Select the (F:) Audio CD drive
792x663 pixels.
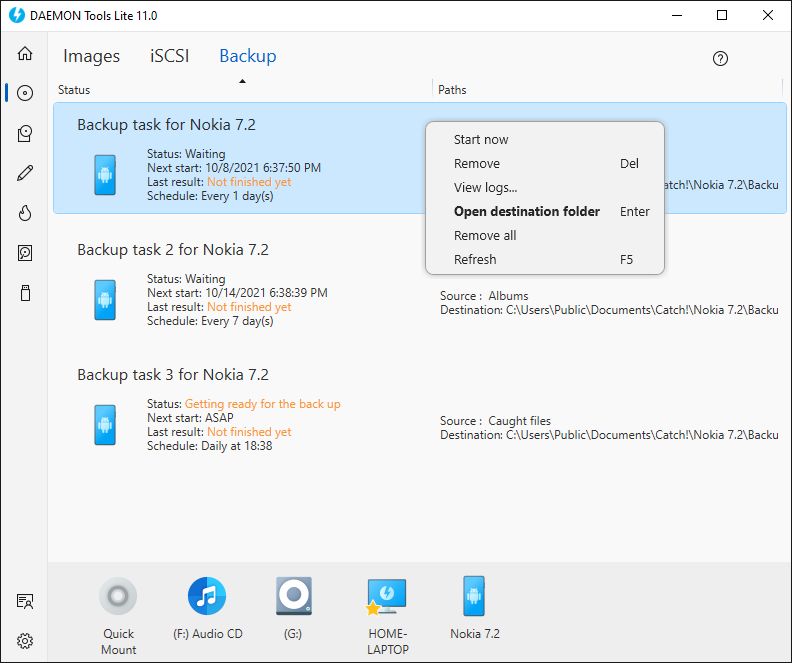click(x=207, y=596)
